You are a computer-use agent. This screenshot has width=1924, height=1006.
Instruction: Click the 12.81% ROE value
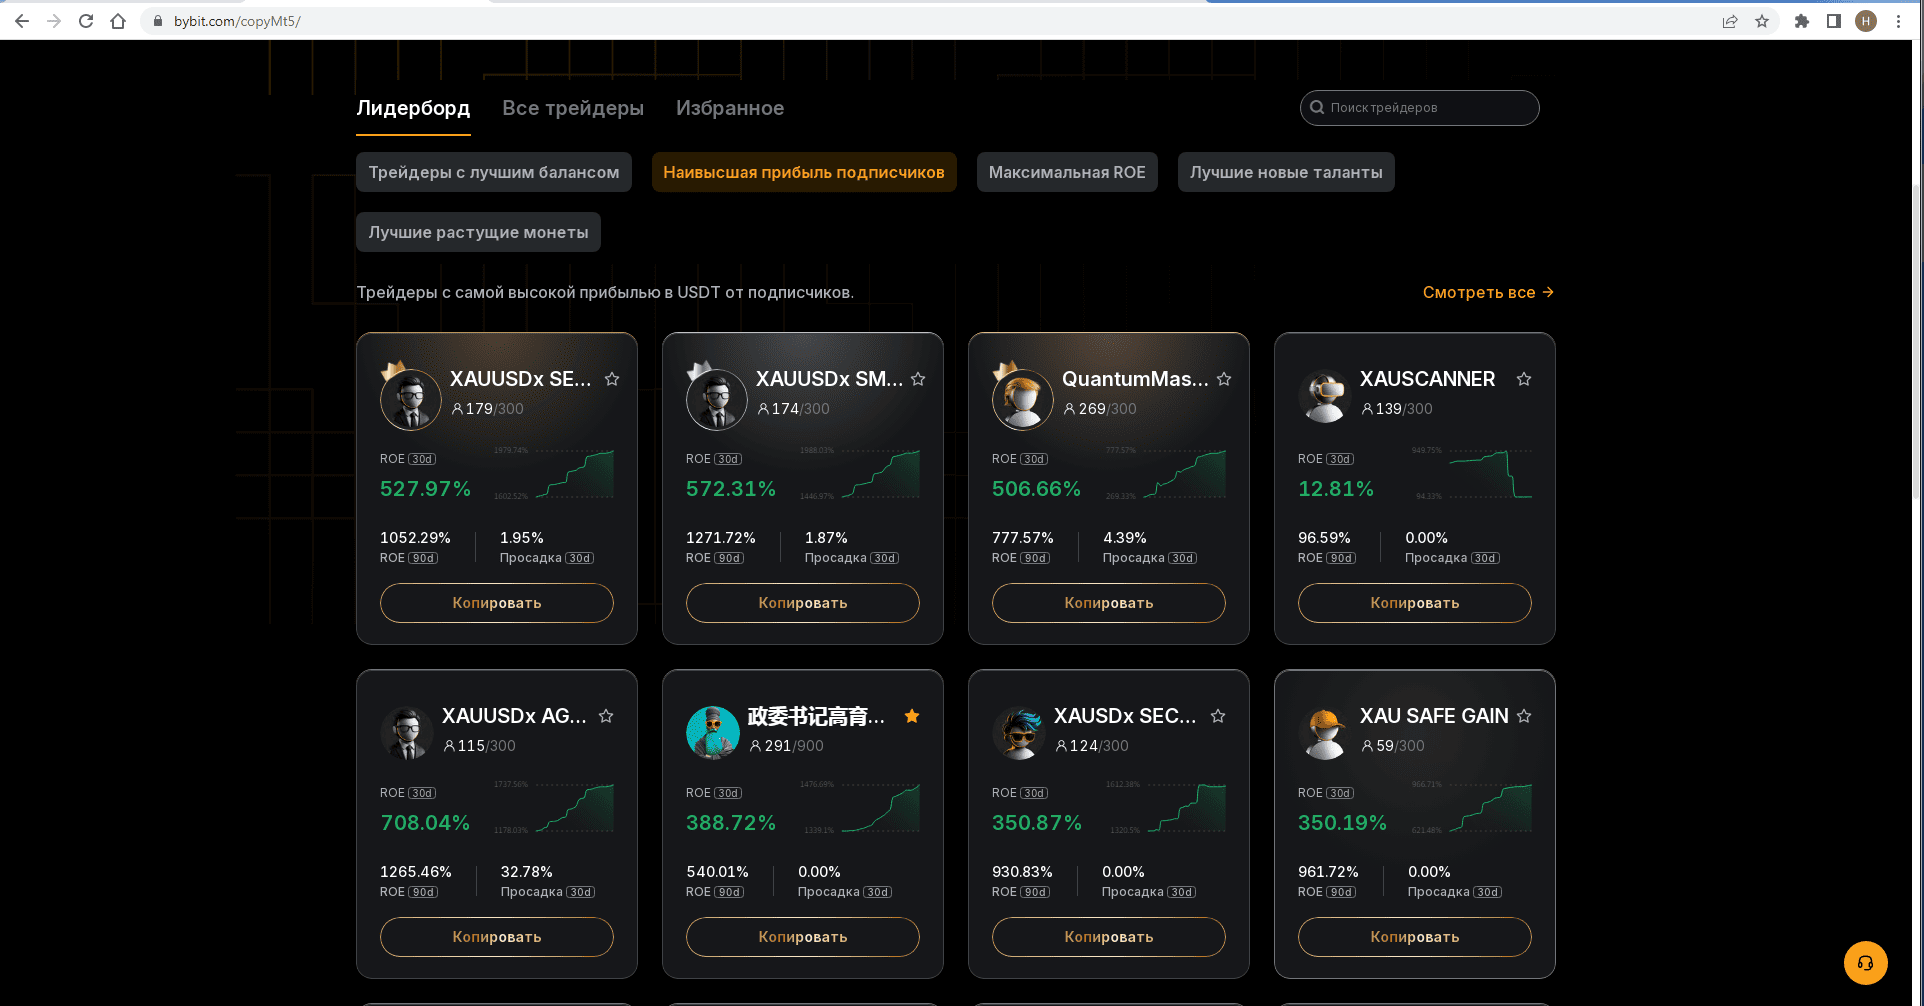[1336, 489]
